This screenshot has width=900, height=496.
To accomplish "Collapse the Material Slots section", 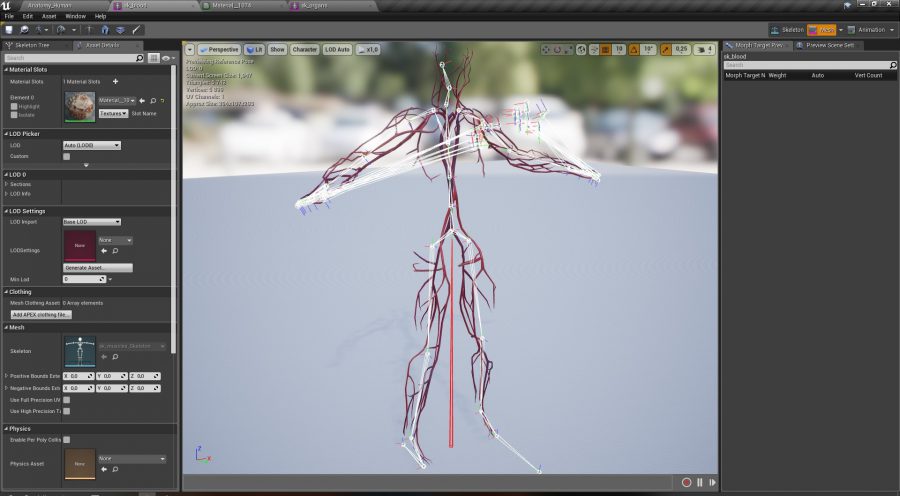I will (6, 69).
